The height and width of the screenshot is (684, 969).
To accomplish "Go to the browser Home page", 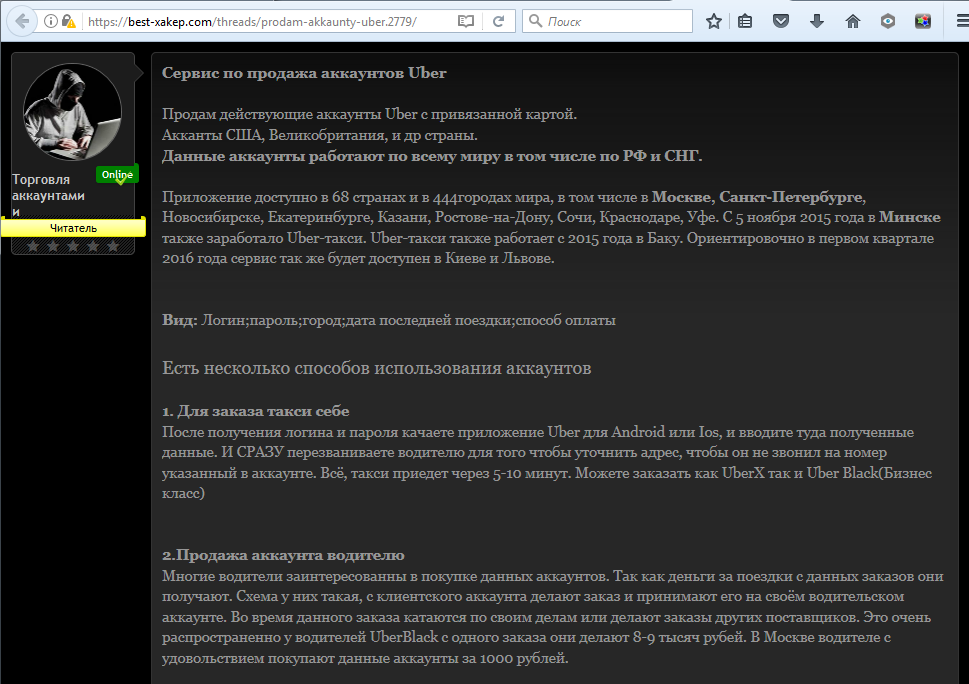I will [x=853, y=22].
